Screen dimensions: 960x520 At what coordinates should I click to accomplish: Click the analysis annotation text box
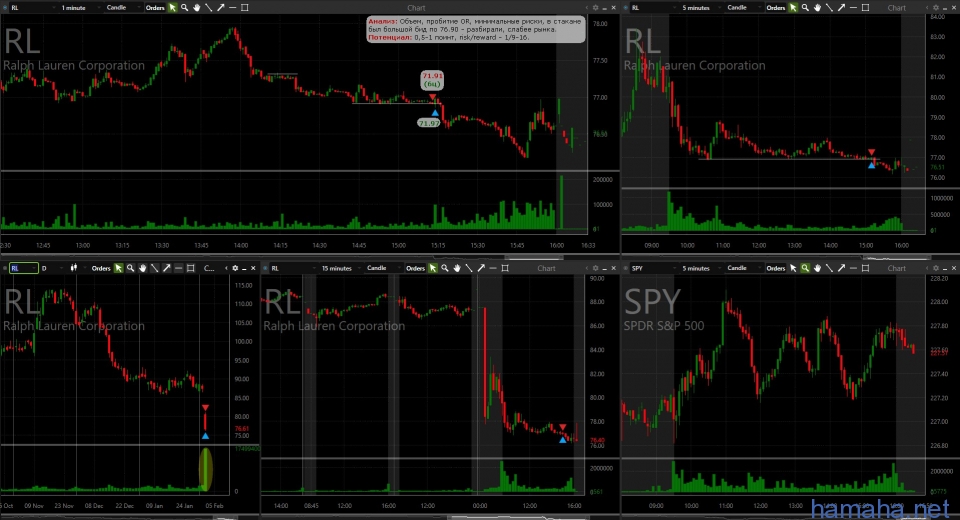click(x=475, y=29)
